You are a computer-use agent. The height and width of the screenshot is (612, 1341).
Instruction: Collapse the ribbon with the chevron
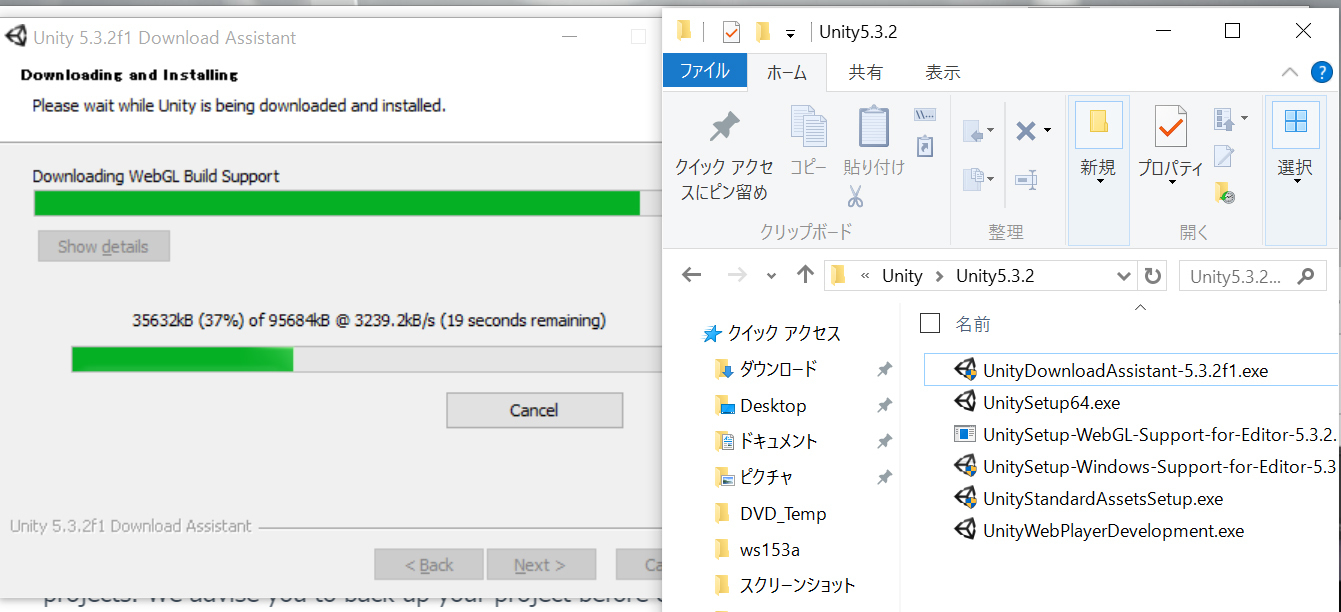coord(1289,72)
